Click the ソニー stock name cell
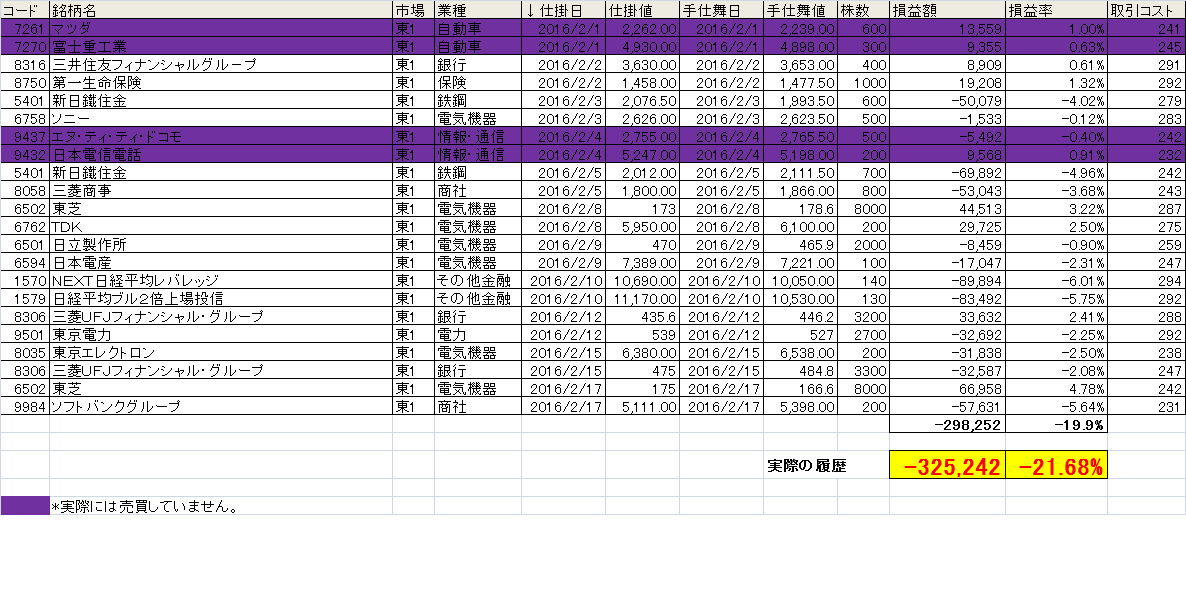Image resolution: width=1186 pixels, height=605 pixels. point(221,118)
